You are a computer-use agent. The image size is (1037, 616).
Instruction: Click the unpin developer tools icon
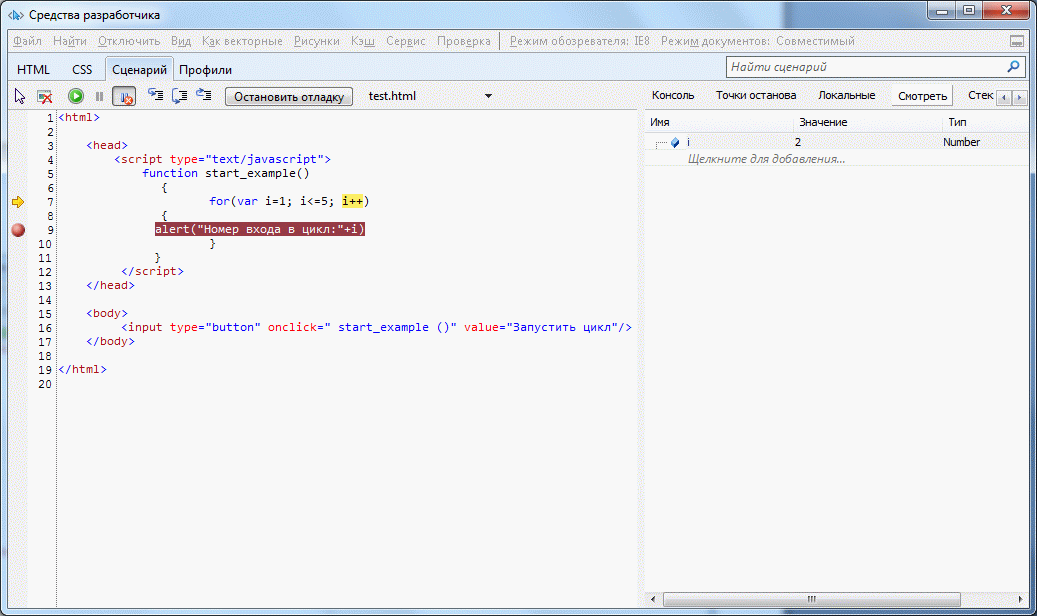click(1017, 42)
